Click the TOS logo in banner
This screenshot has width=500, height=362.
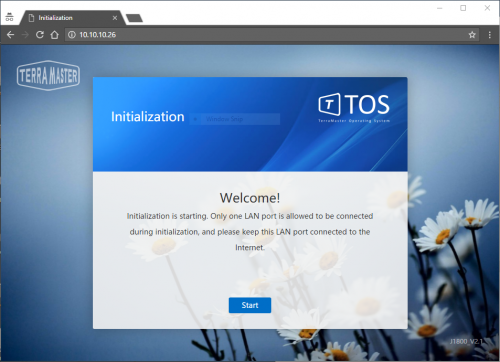click(354, 107)
